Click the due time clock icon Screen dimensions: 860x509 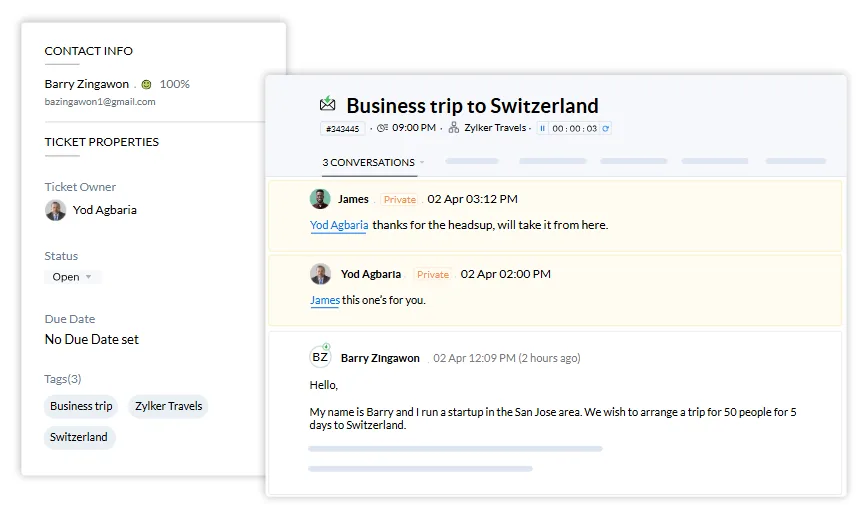pos(382,128)
